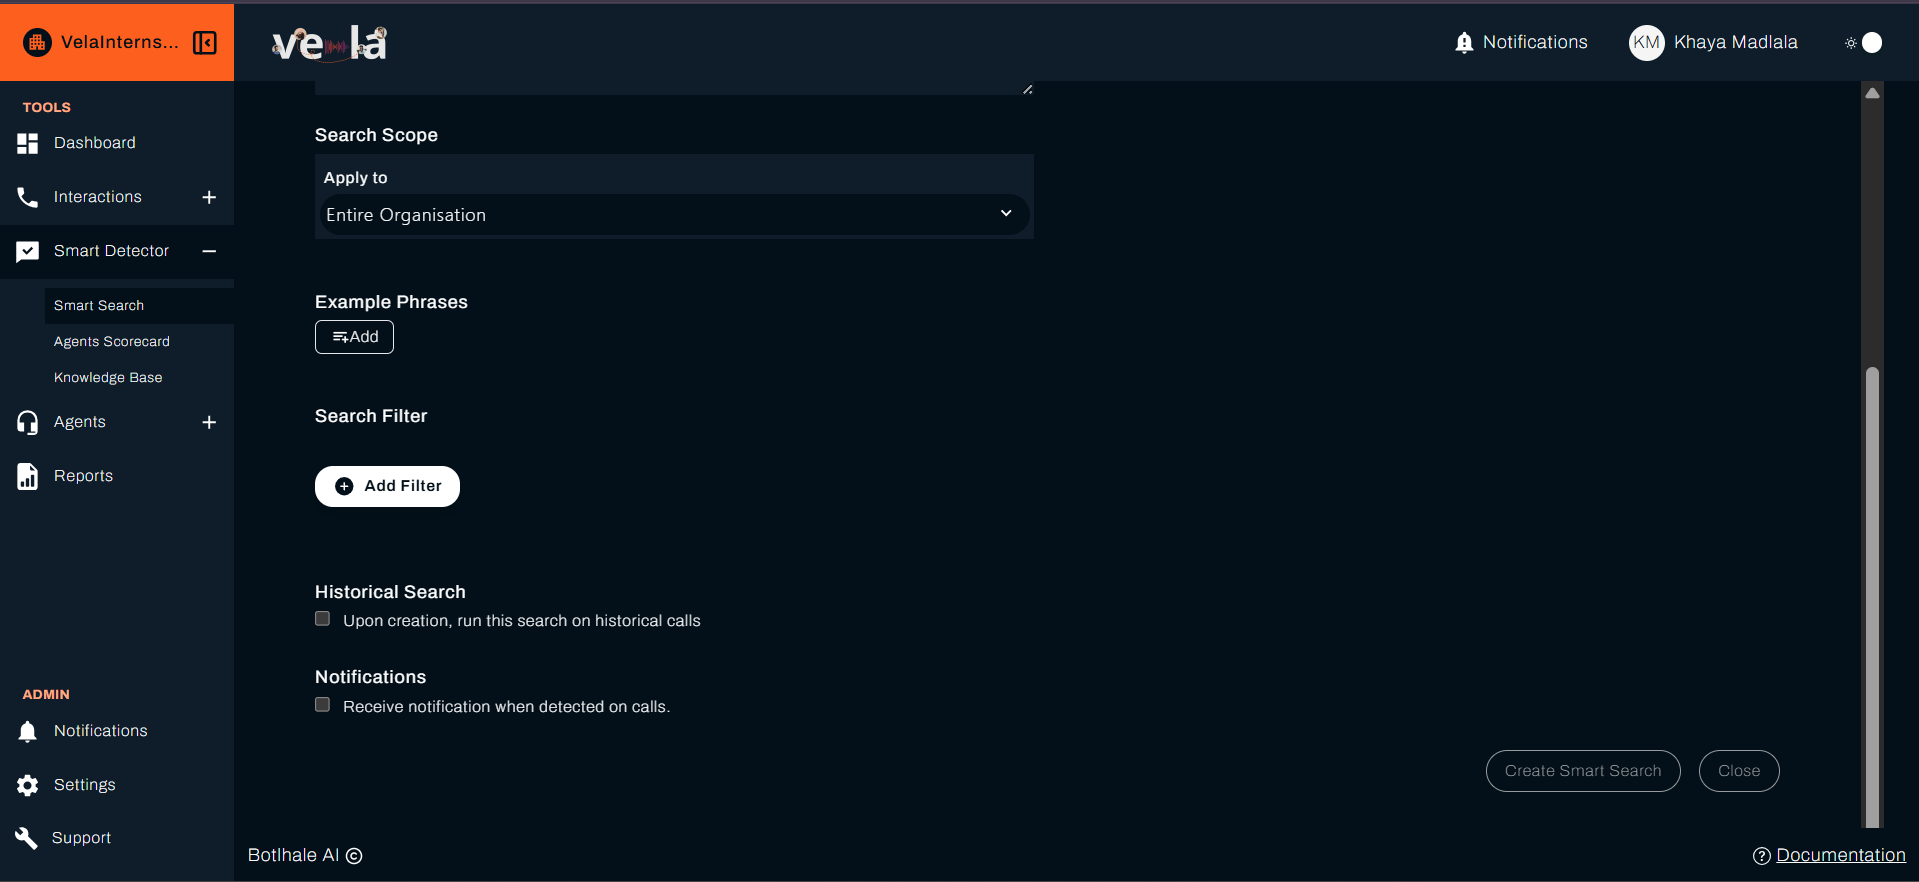Image resolution: width=1919 pixels, height=882 pixels.
Task: Click the Add Filter button
Action: (387, 486)
